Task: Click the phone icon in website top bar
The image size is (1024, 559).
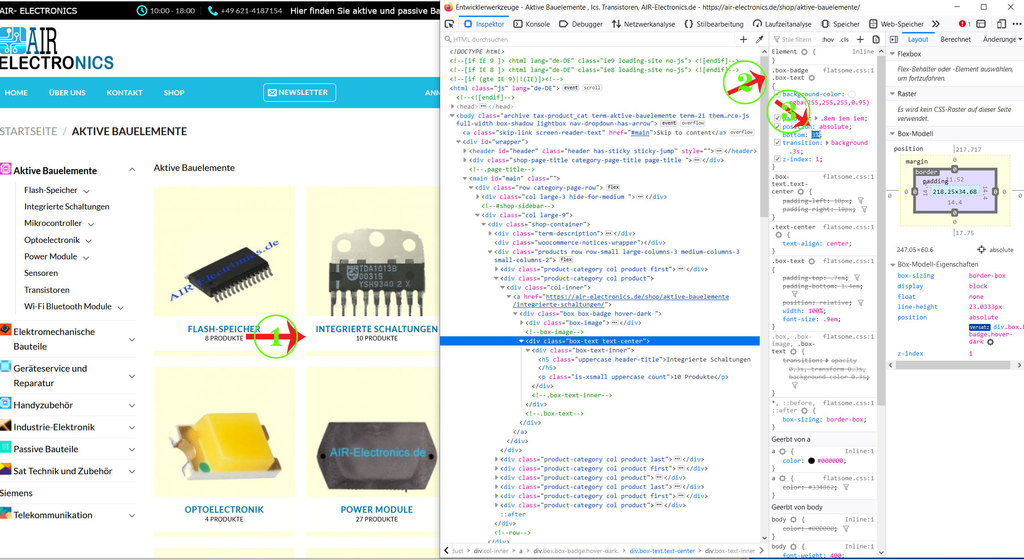Action: pyautogui.click(x=212, y=10)
